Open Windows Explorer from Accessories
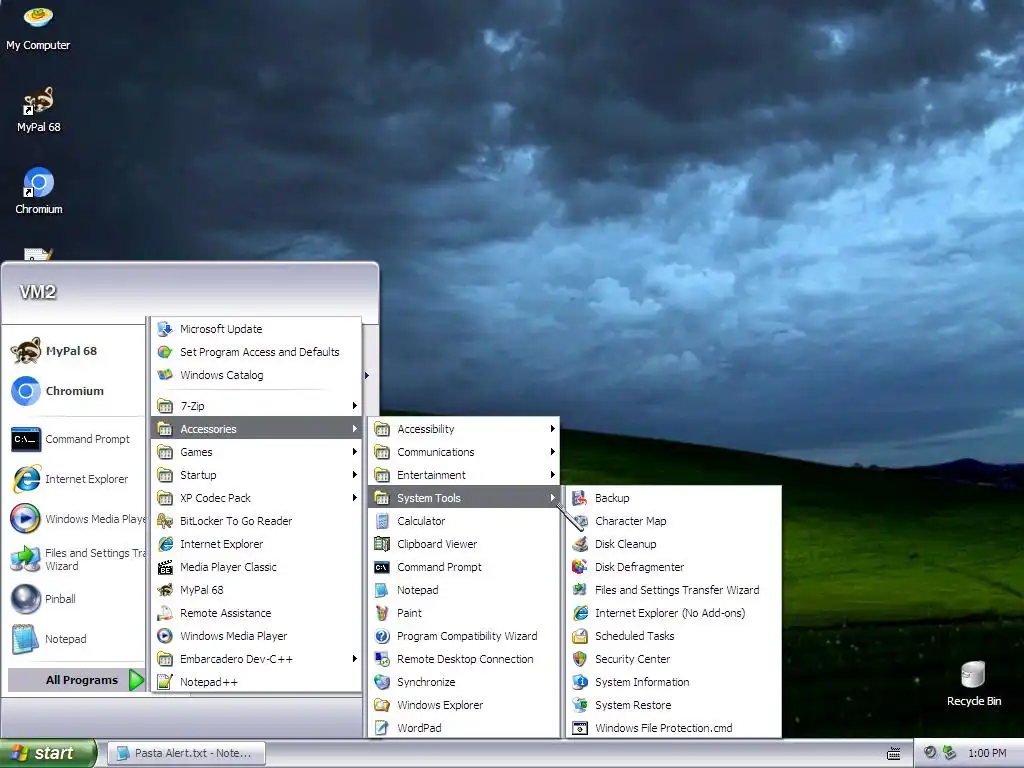Viewport: 1024px width, 768px height. pos(464,705)
